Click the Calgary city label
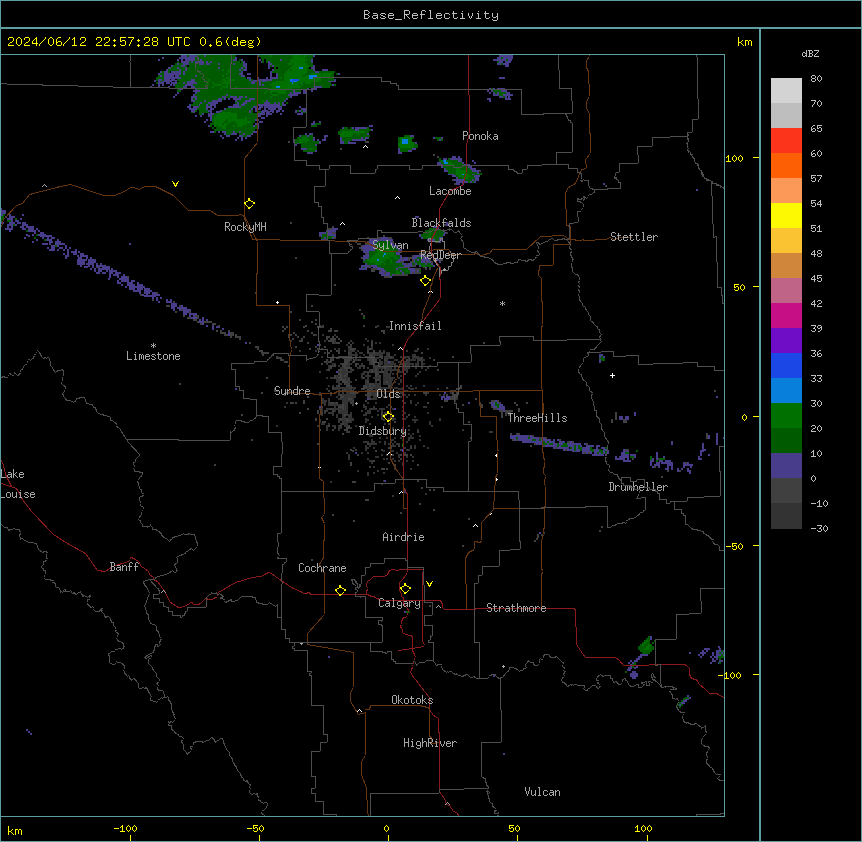This screenshot has height=842, width=862. click(399, 603)
